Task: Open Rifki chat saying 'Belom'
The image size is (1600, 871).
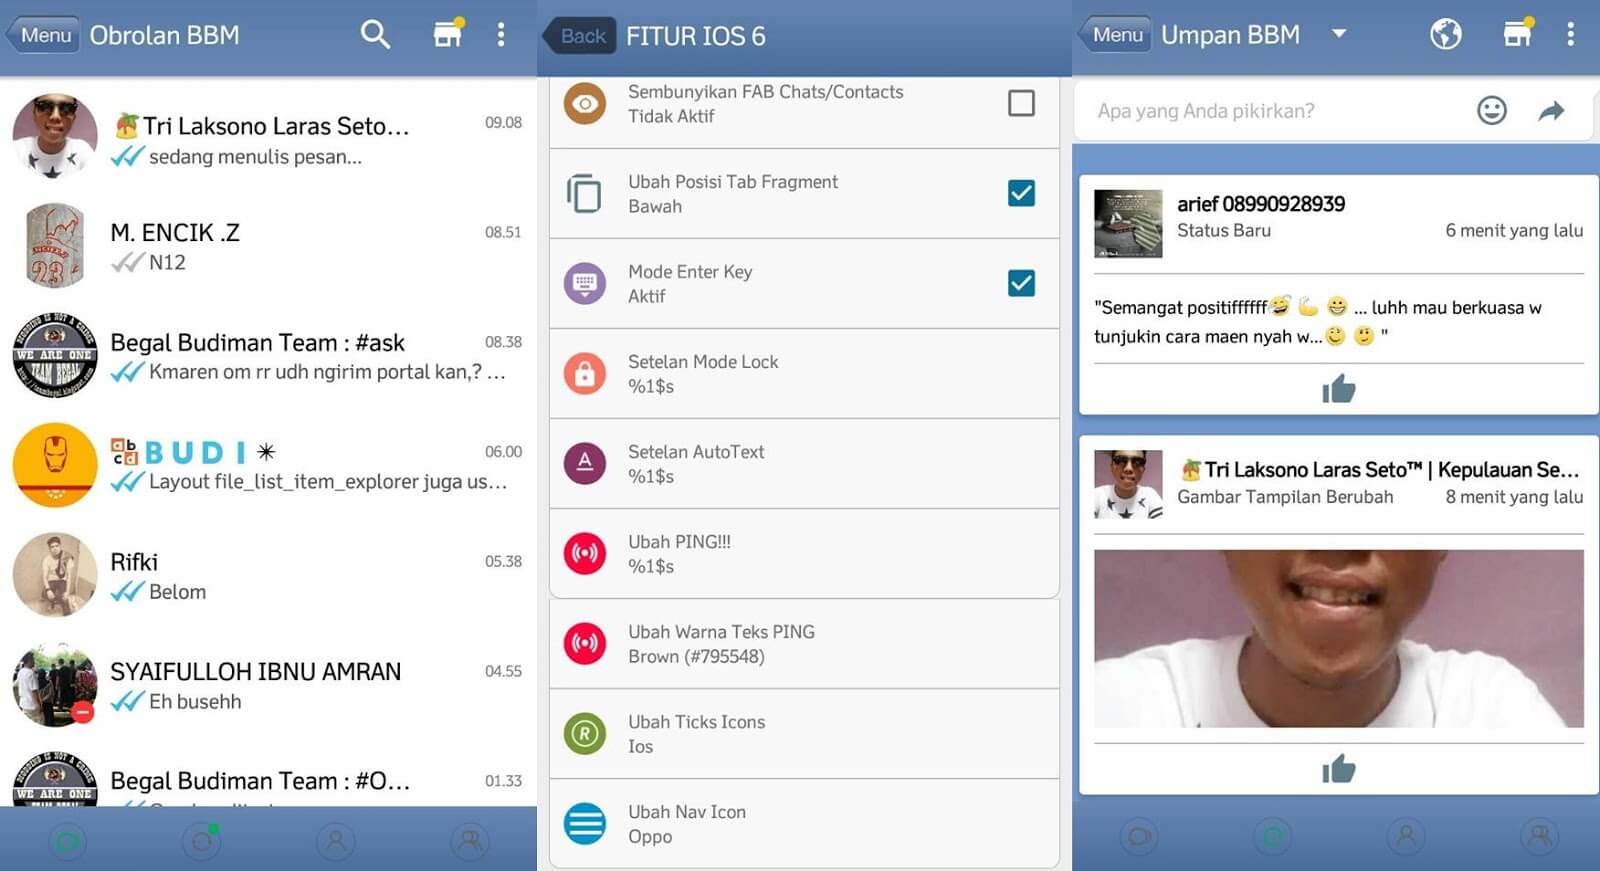Action: (268, 576)
